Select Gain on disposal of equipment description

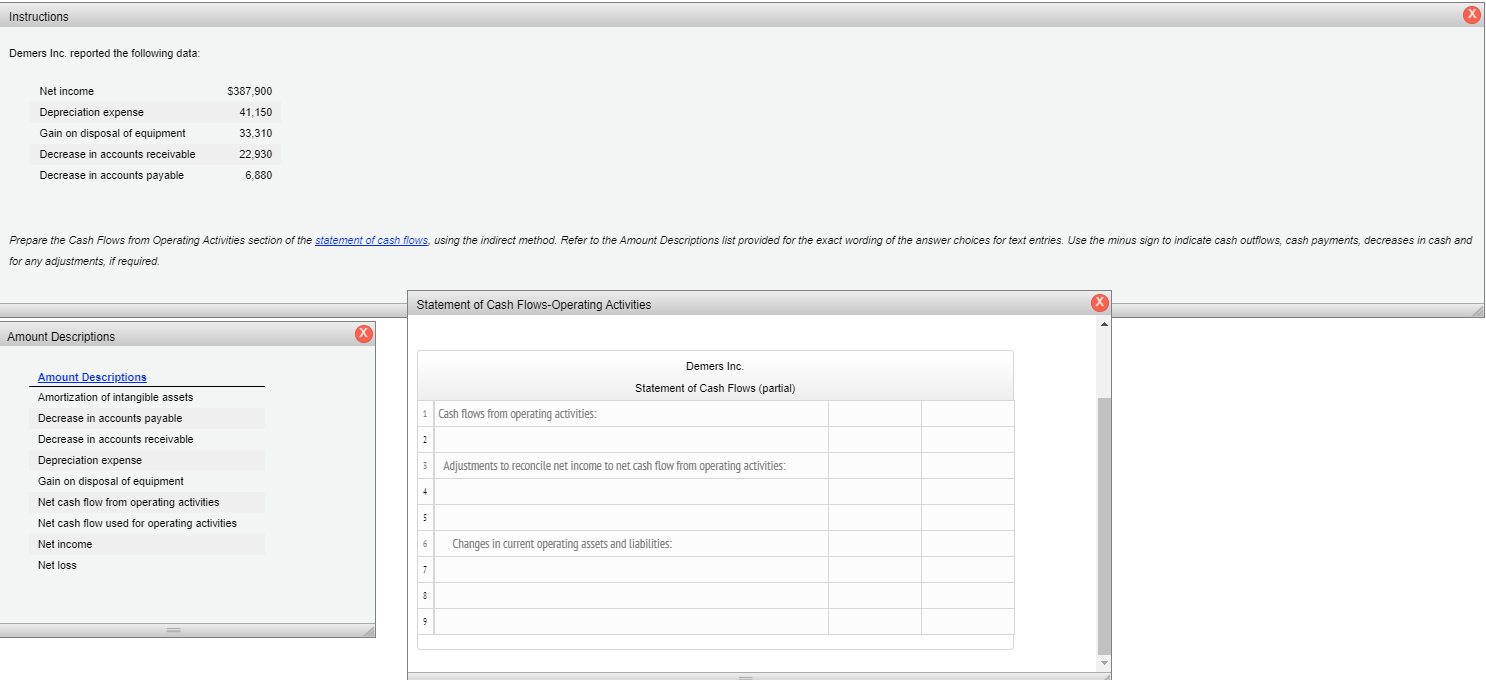click(111, 481)
